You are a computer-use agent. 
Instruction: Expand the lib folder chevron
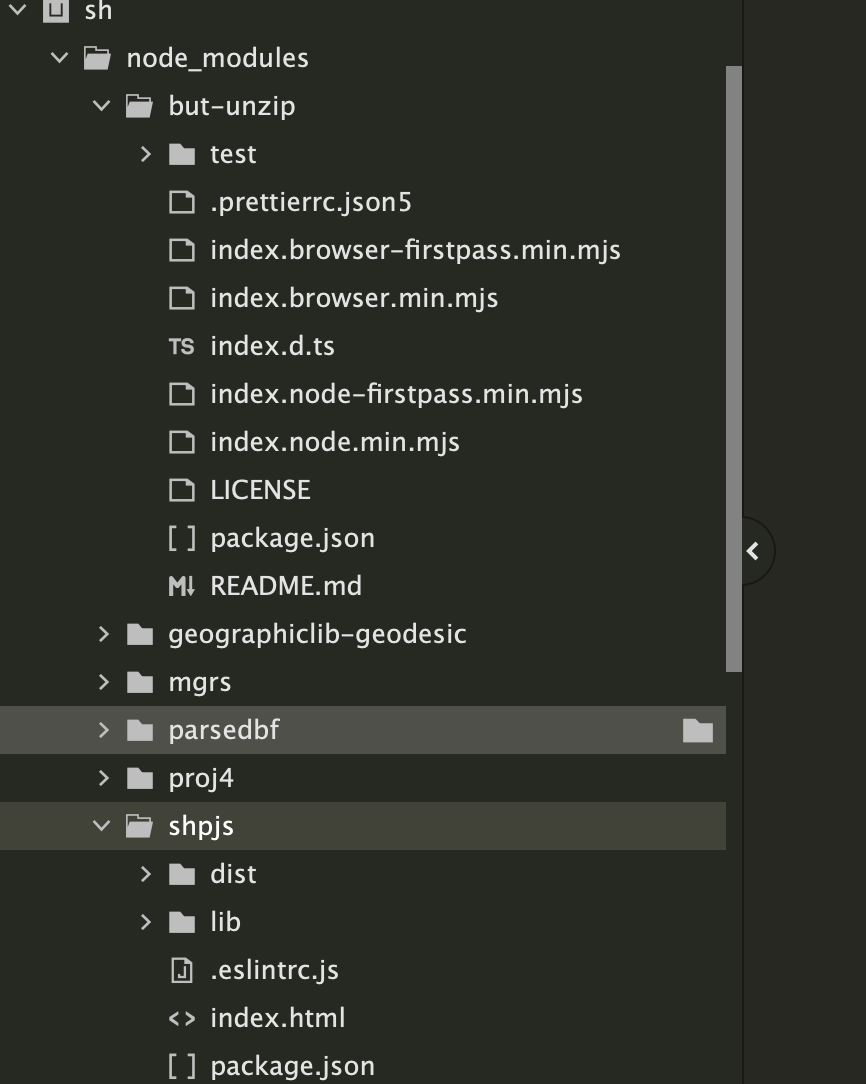click(x=146, y=922)
